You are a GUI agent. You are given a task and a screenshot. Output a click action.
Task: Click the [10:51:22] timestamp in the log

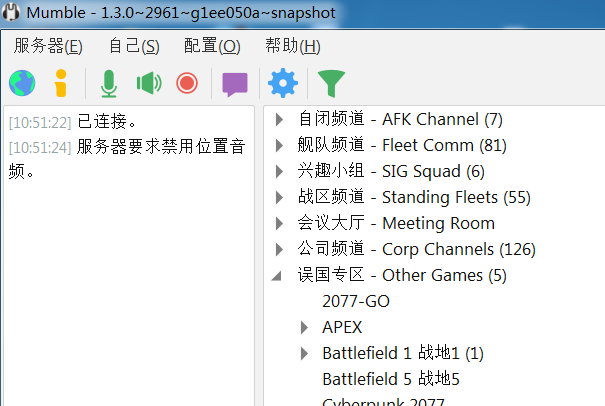[40, 123]
